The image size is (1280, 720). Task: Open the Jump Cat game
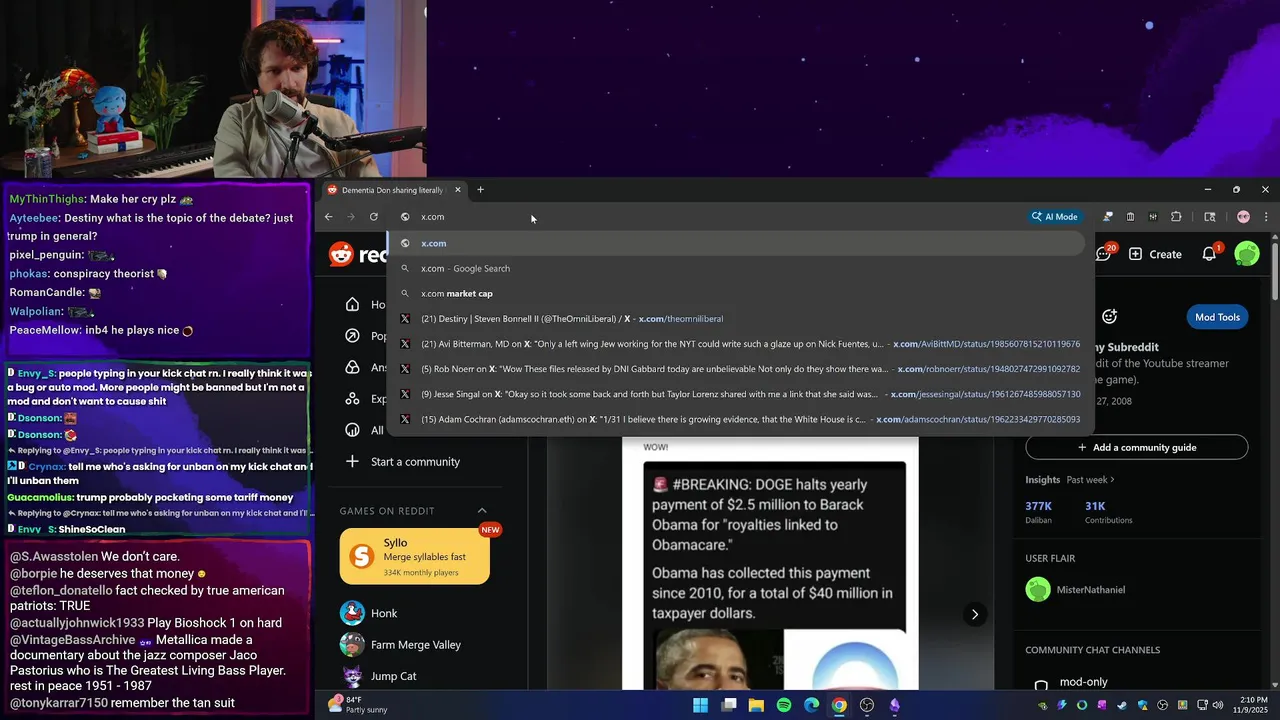click(379, 676)
